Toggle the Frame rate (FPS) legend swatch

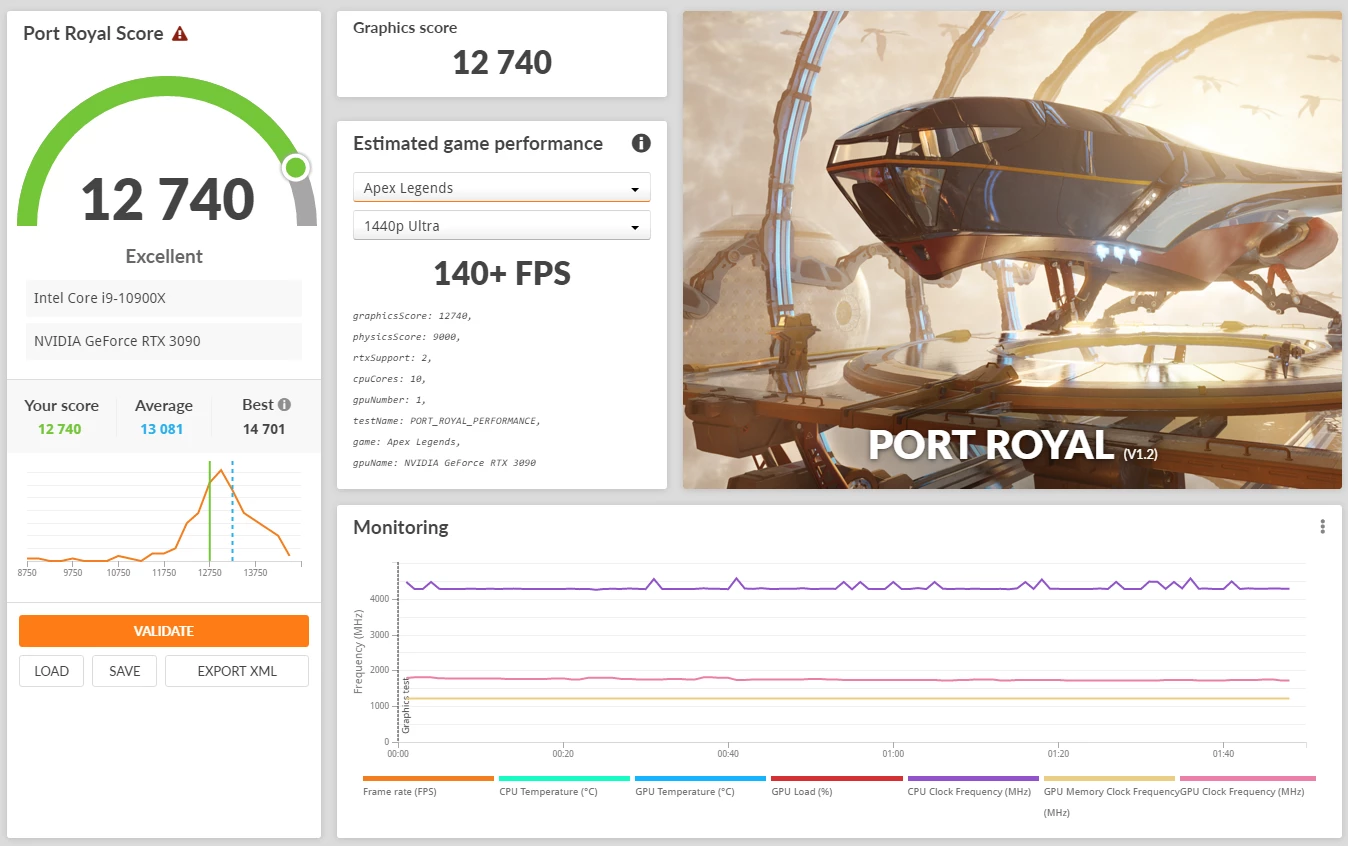click(428, 778)
